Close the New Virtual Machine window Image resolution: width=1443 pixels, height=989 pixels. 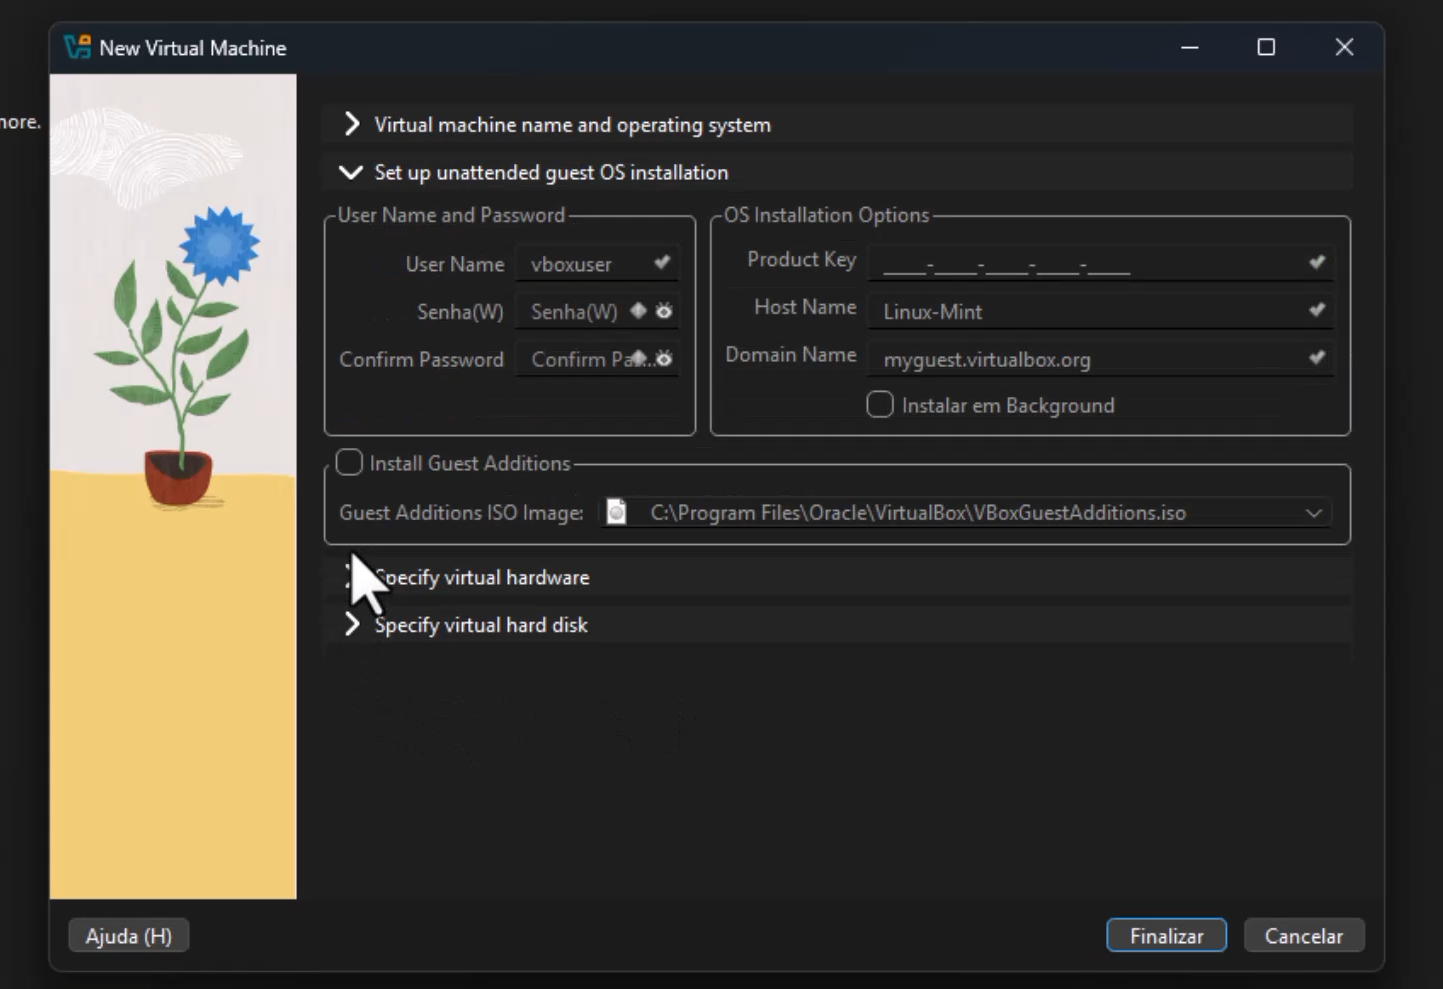coord(1344,47)
